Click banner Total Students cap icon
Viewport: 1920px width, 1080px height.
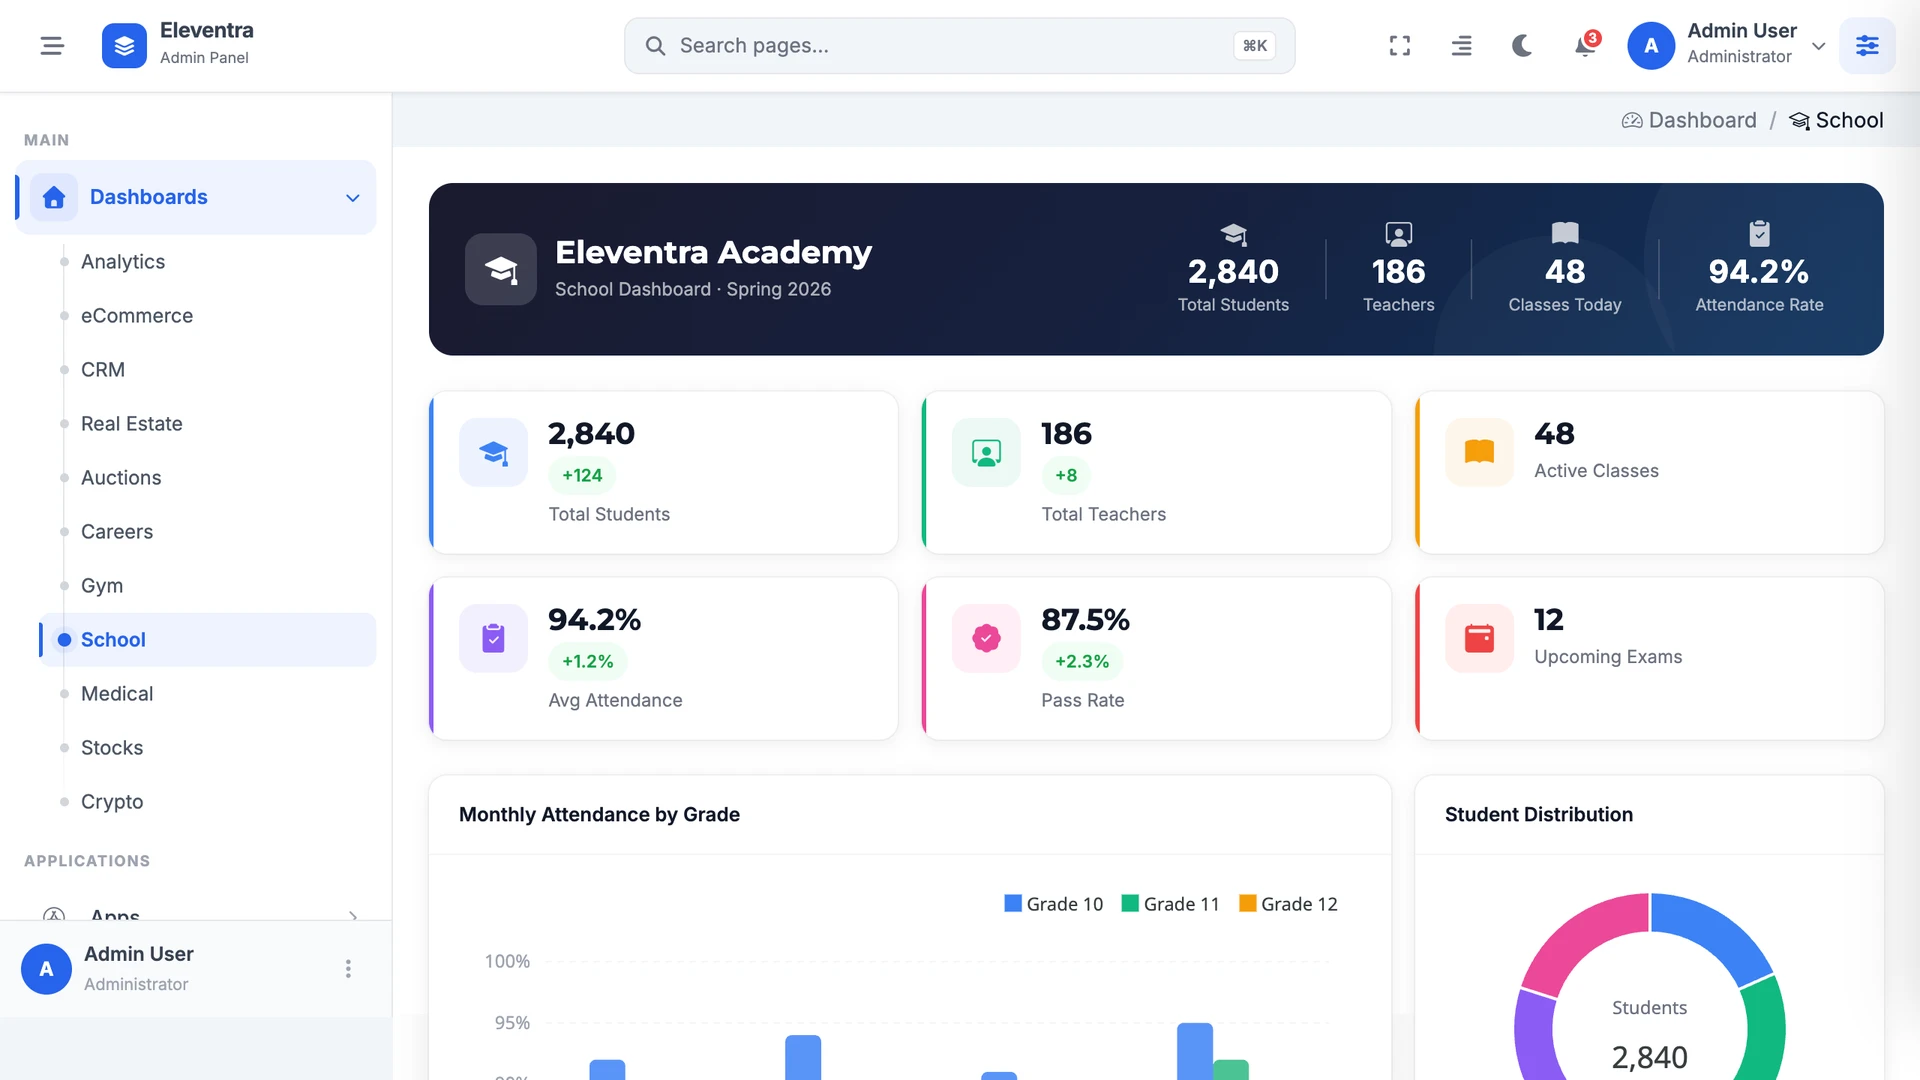click(x=1233, y=234)
